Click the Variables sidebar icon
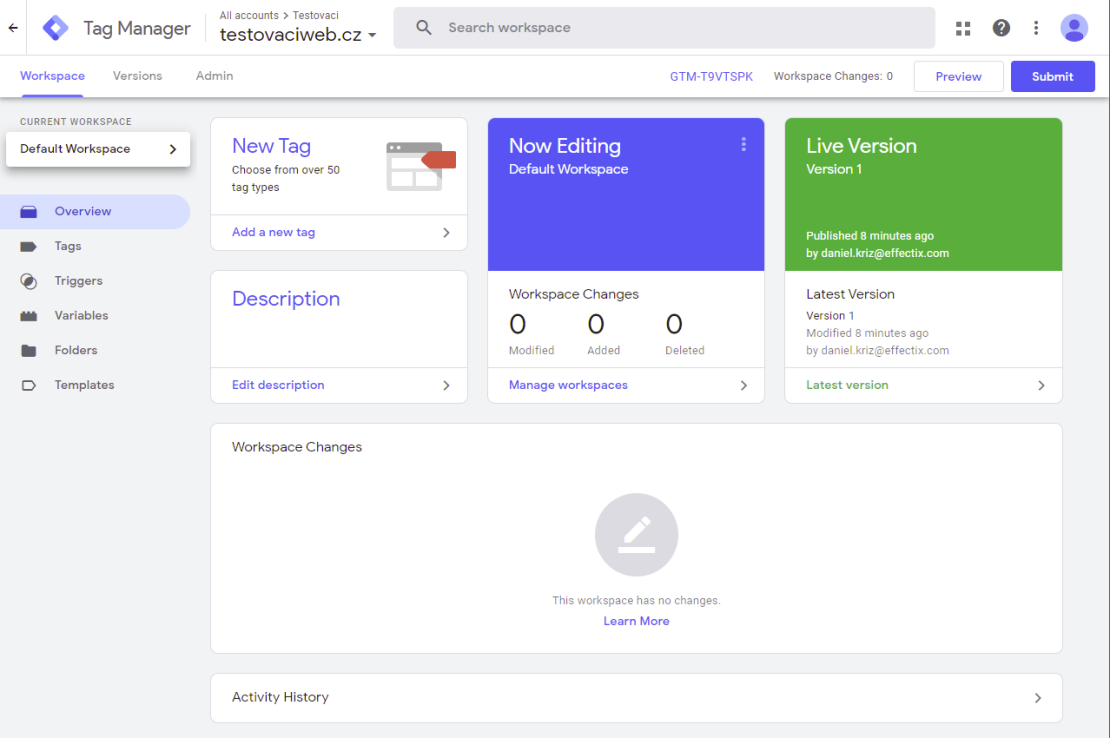 (x=28, y=316)
